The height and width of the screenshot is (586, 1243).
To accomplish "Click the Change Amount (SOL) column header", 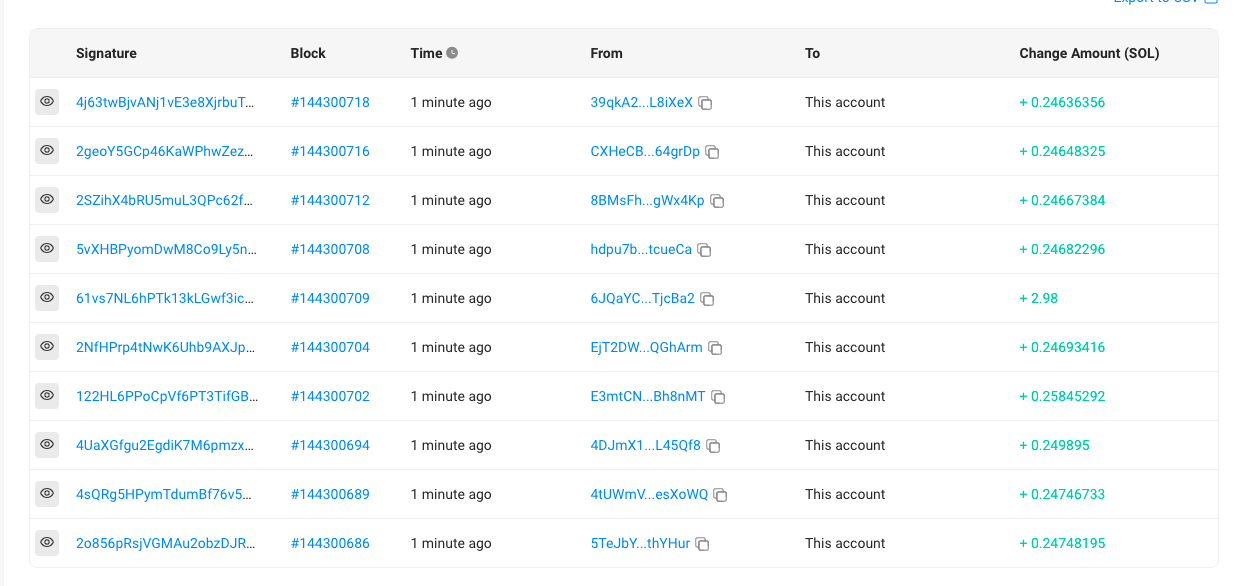I will (1089, 53).
